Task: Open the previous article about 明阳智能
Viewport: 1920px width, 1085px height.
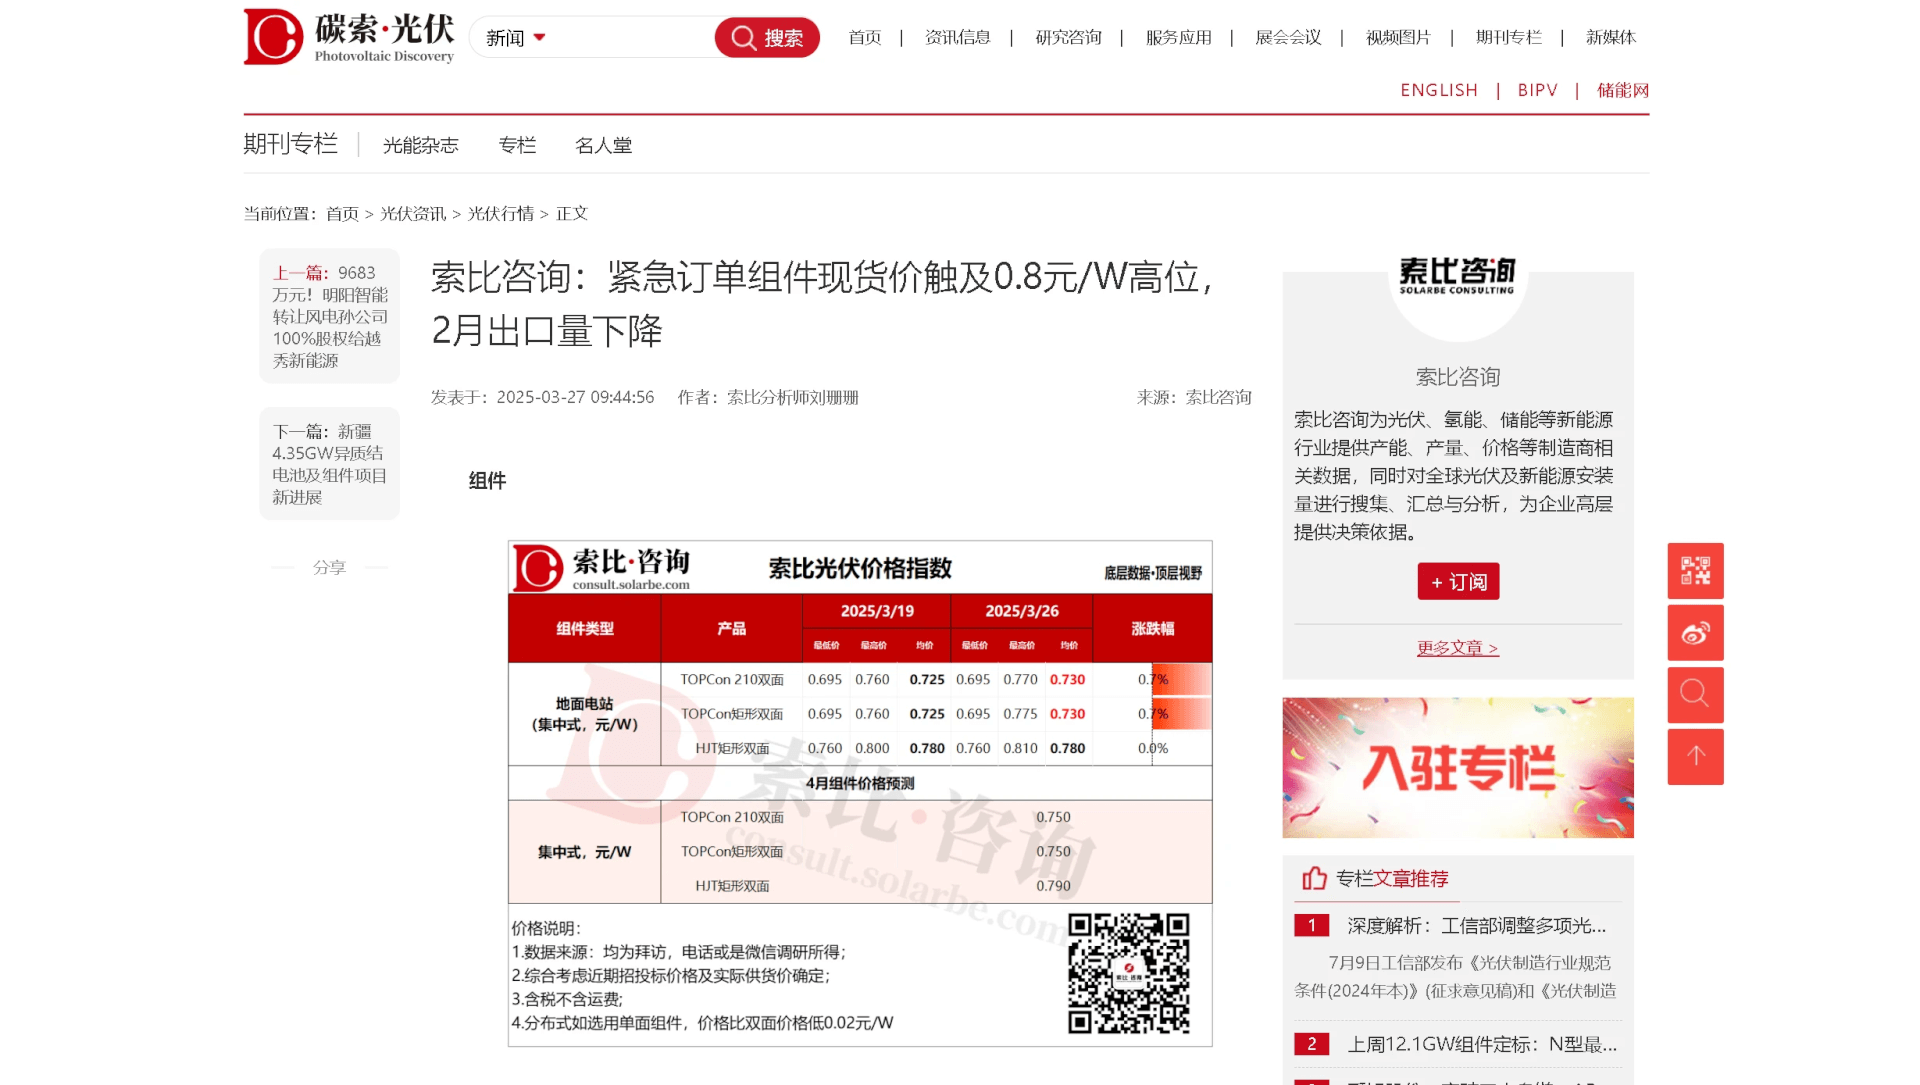Action: tap(330, 316)
